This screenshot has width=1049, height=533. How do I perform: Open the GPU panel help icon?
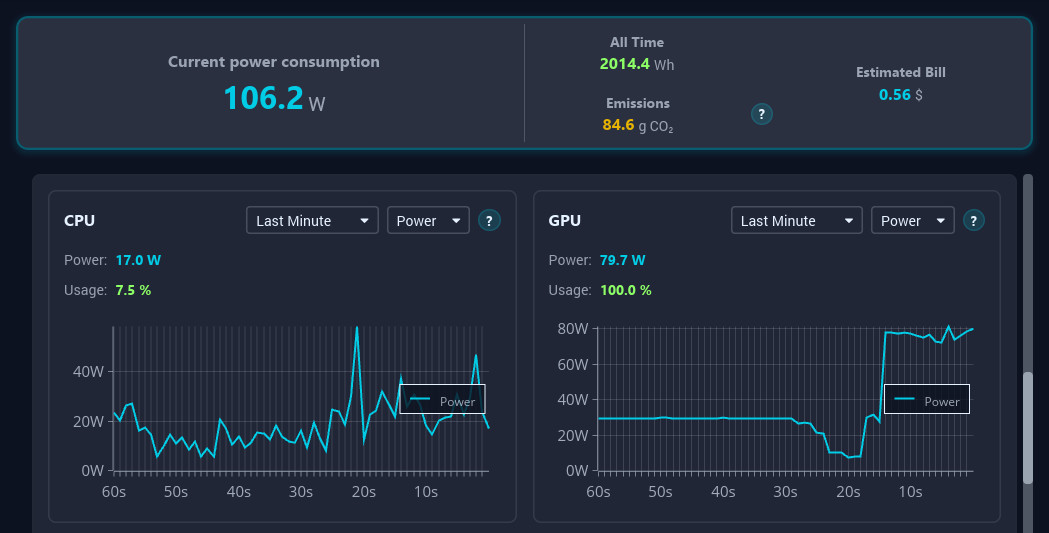click(x=974, y=221)
